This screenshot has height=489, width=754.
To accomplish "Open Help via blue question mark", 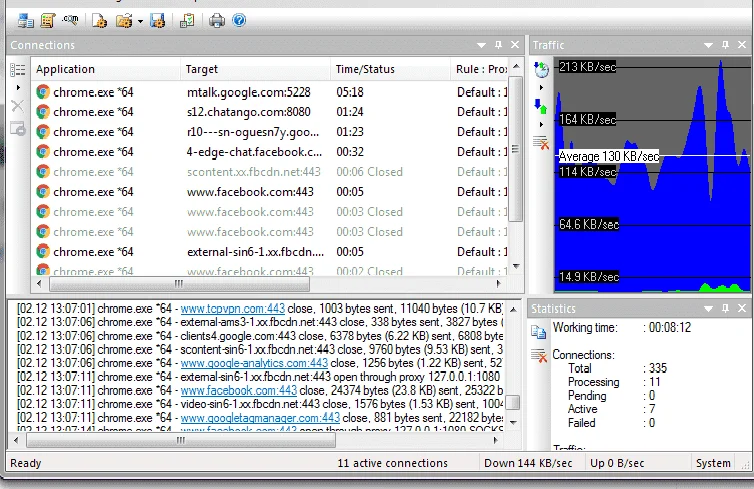I will [239, 20].
